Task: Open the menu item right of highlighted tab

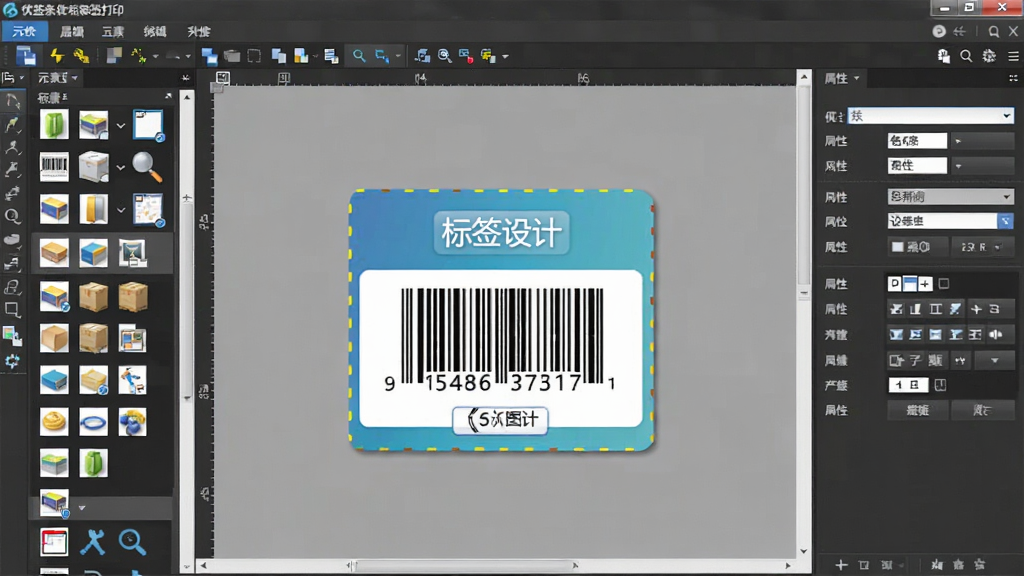Action: point(72,31)
